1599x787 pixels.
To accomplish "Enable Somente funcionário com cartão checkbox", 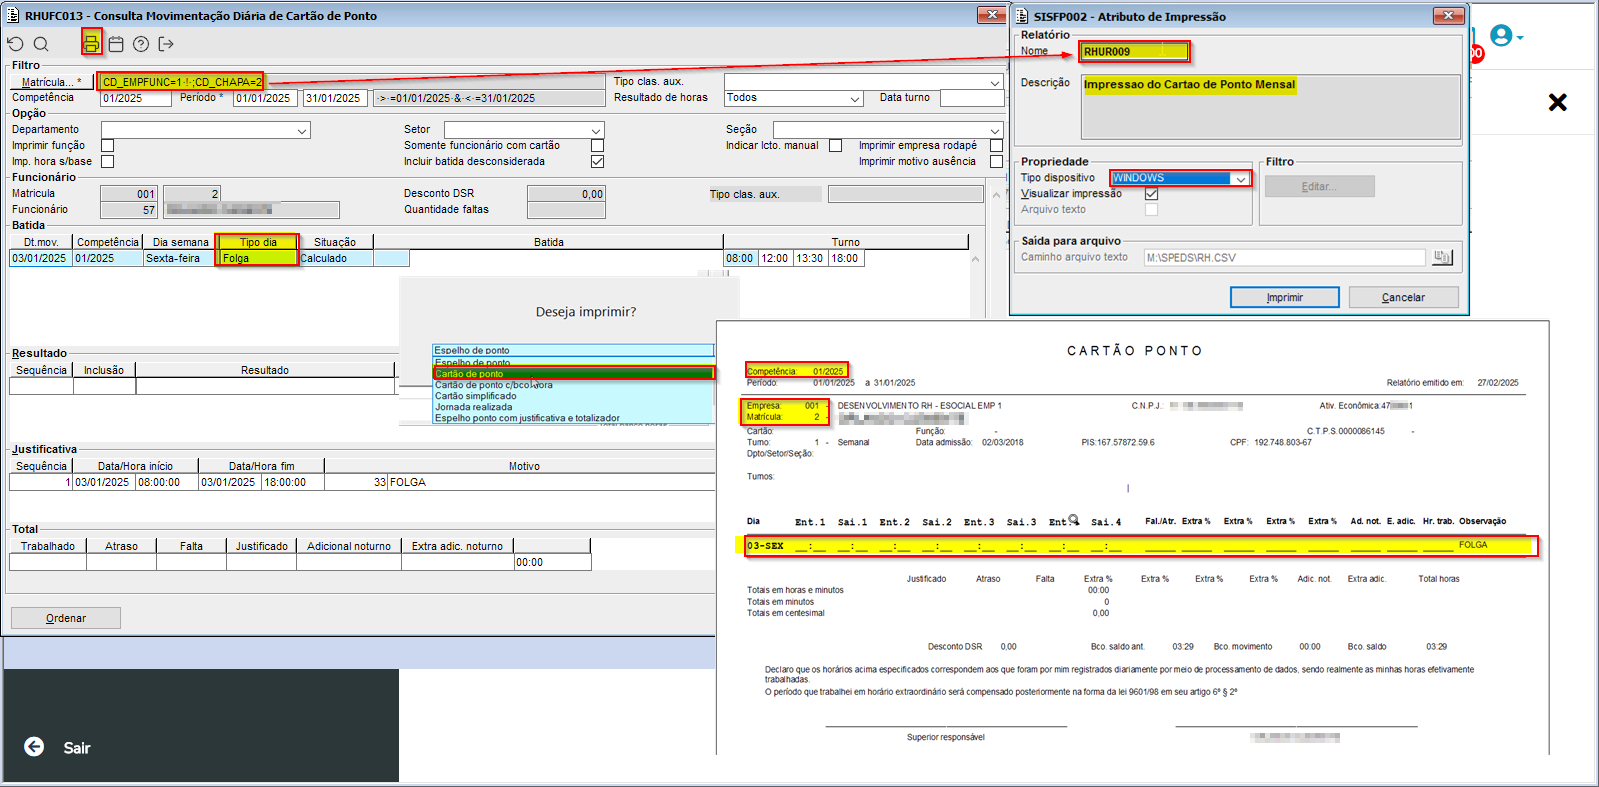I will pos(597,146).
